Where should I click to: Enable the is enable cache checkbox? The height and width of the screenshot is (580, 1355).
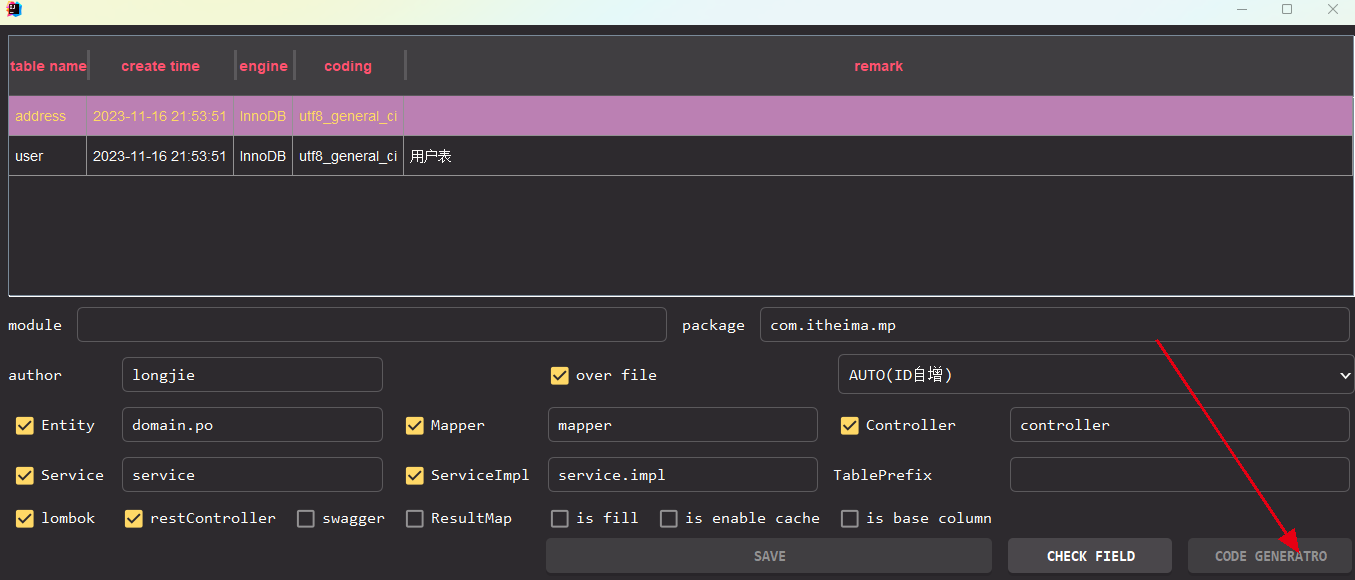(669, 519)
